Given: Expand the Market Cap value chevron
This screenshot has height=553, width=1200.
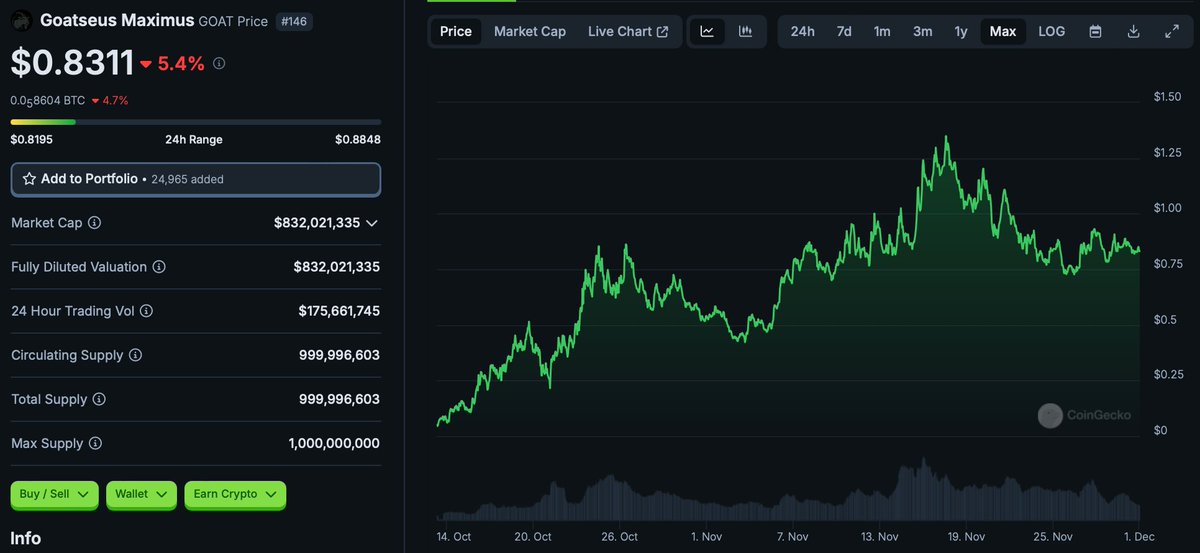Looking at the screenshot, I should [372, 223].
